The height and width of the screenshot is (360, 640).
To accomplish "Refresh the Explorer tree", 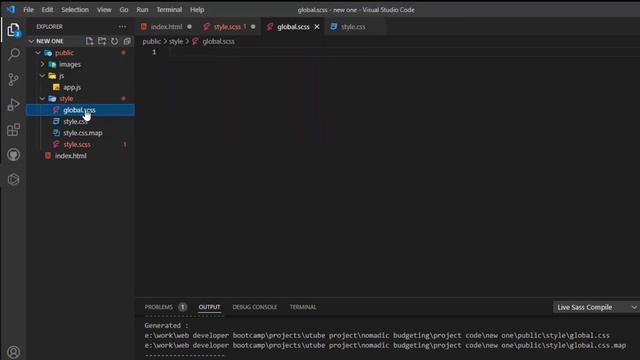I will [115, 41].
